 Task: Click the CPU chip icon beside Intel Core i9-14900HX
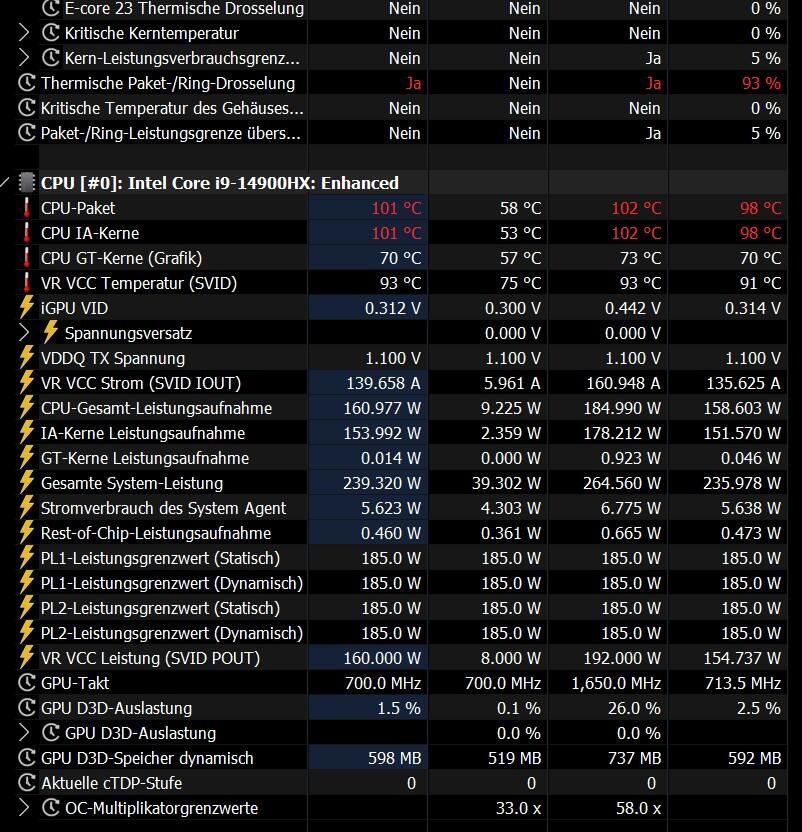[27, 183]
